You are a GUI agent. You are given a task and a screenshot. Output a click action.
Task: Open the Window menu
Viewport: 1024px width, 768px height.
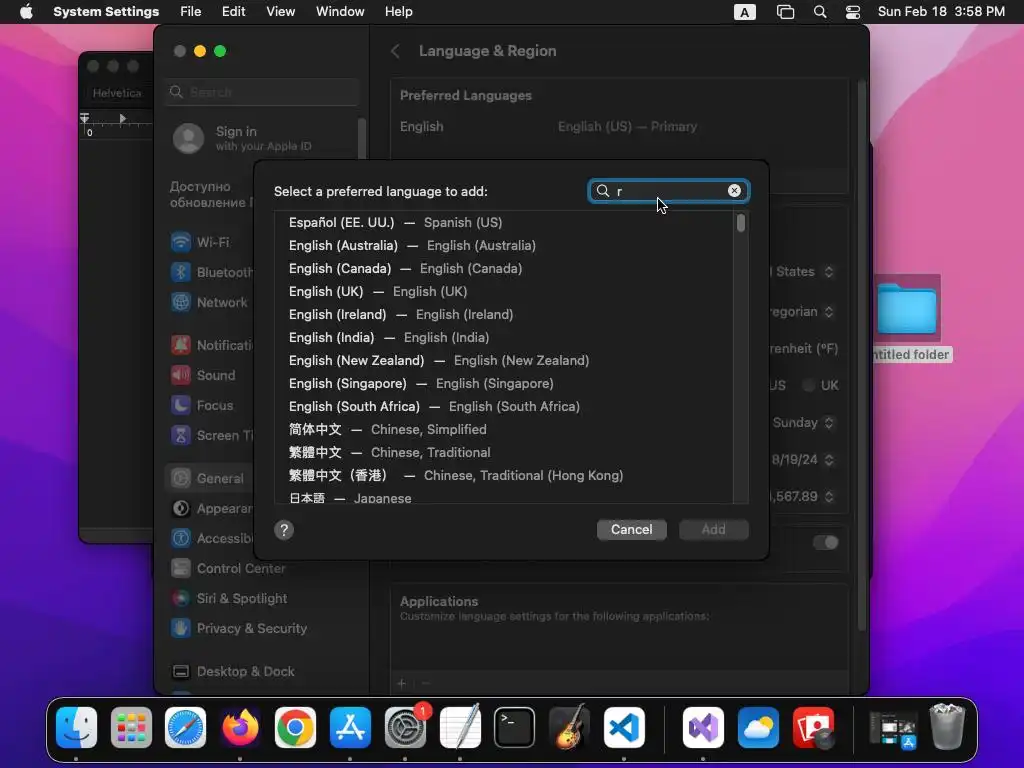click(340, 12)
